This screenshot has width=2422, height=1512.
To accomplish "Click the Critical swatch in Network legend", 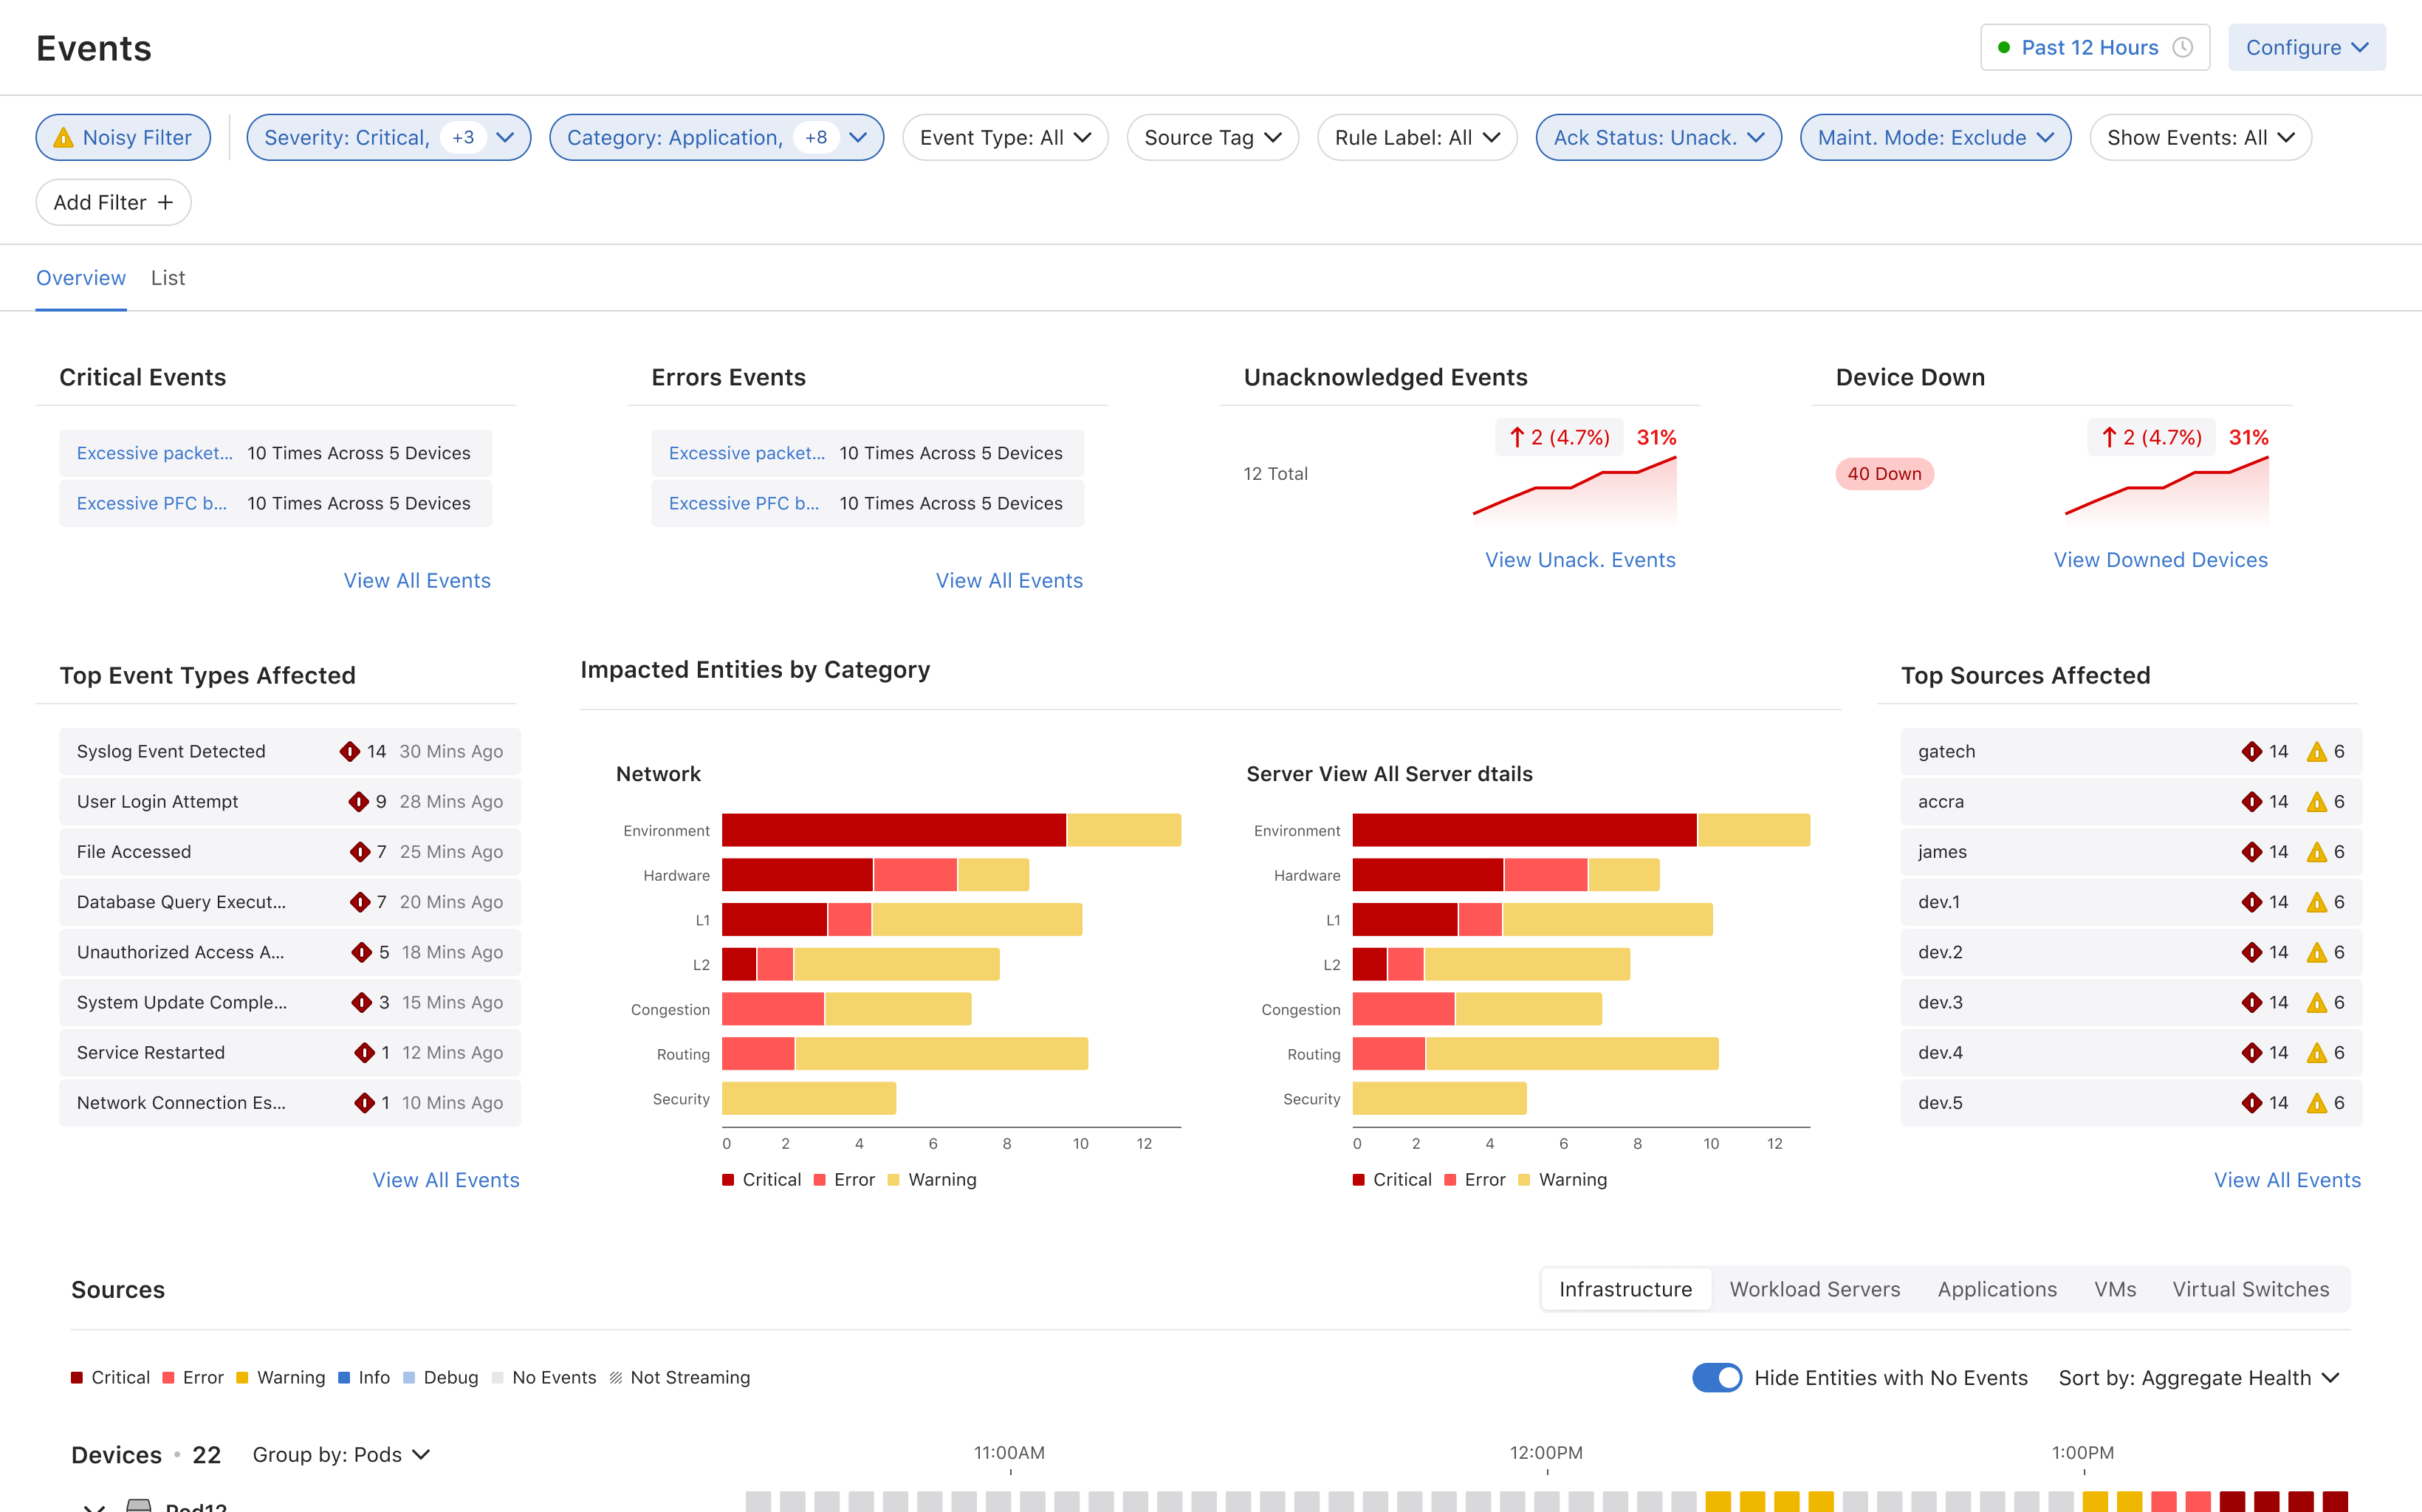I will coord(728,1180).
